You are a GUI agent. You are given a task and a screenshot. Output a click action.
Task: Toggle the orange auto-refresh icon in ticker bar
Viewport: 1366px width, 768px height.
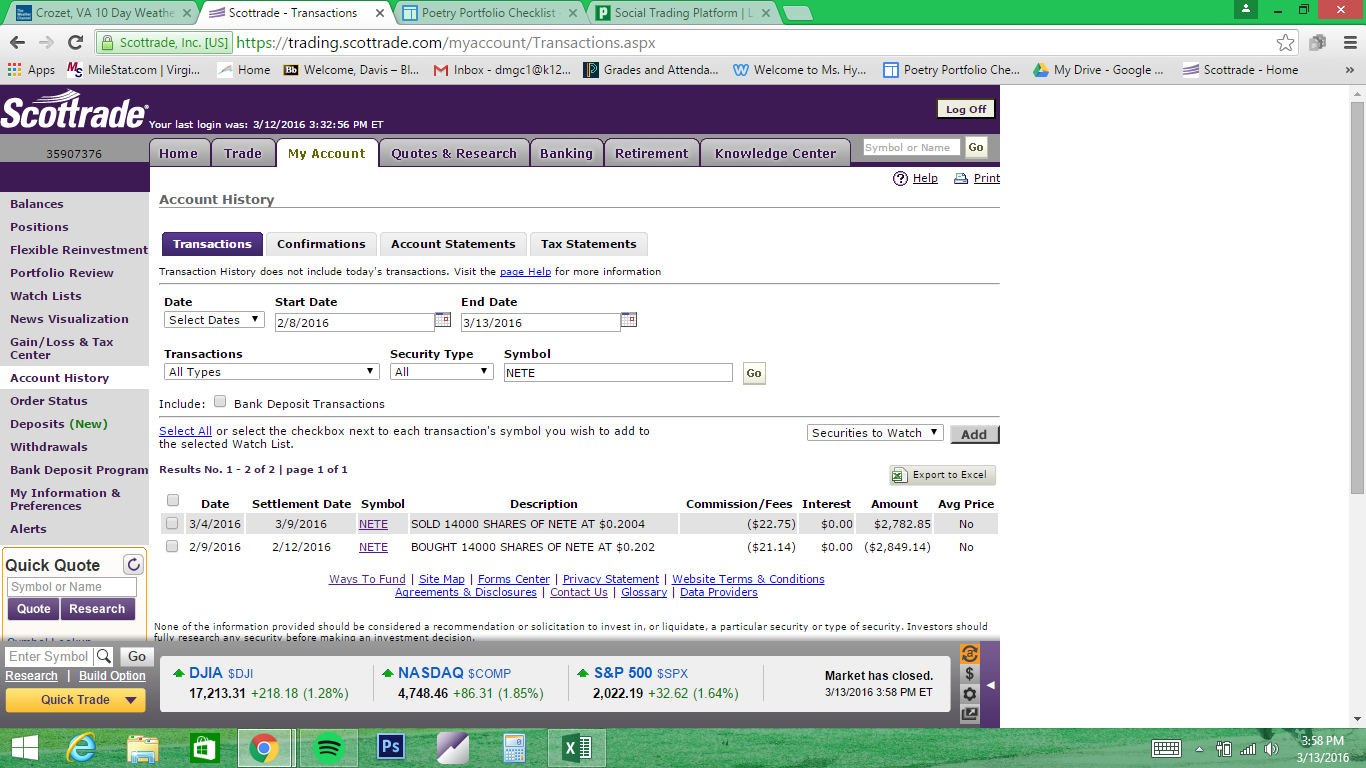pos(969,653)
